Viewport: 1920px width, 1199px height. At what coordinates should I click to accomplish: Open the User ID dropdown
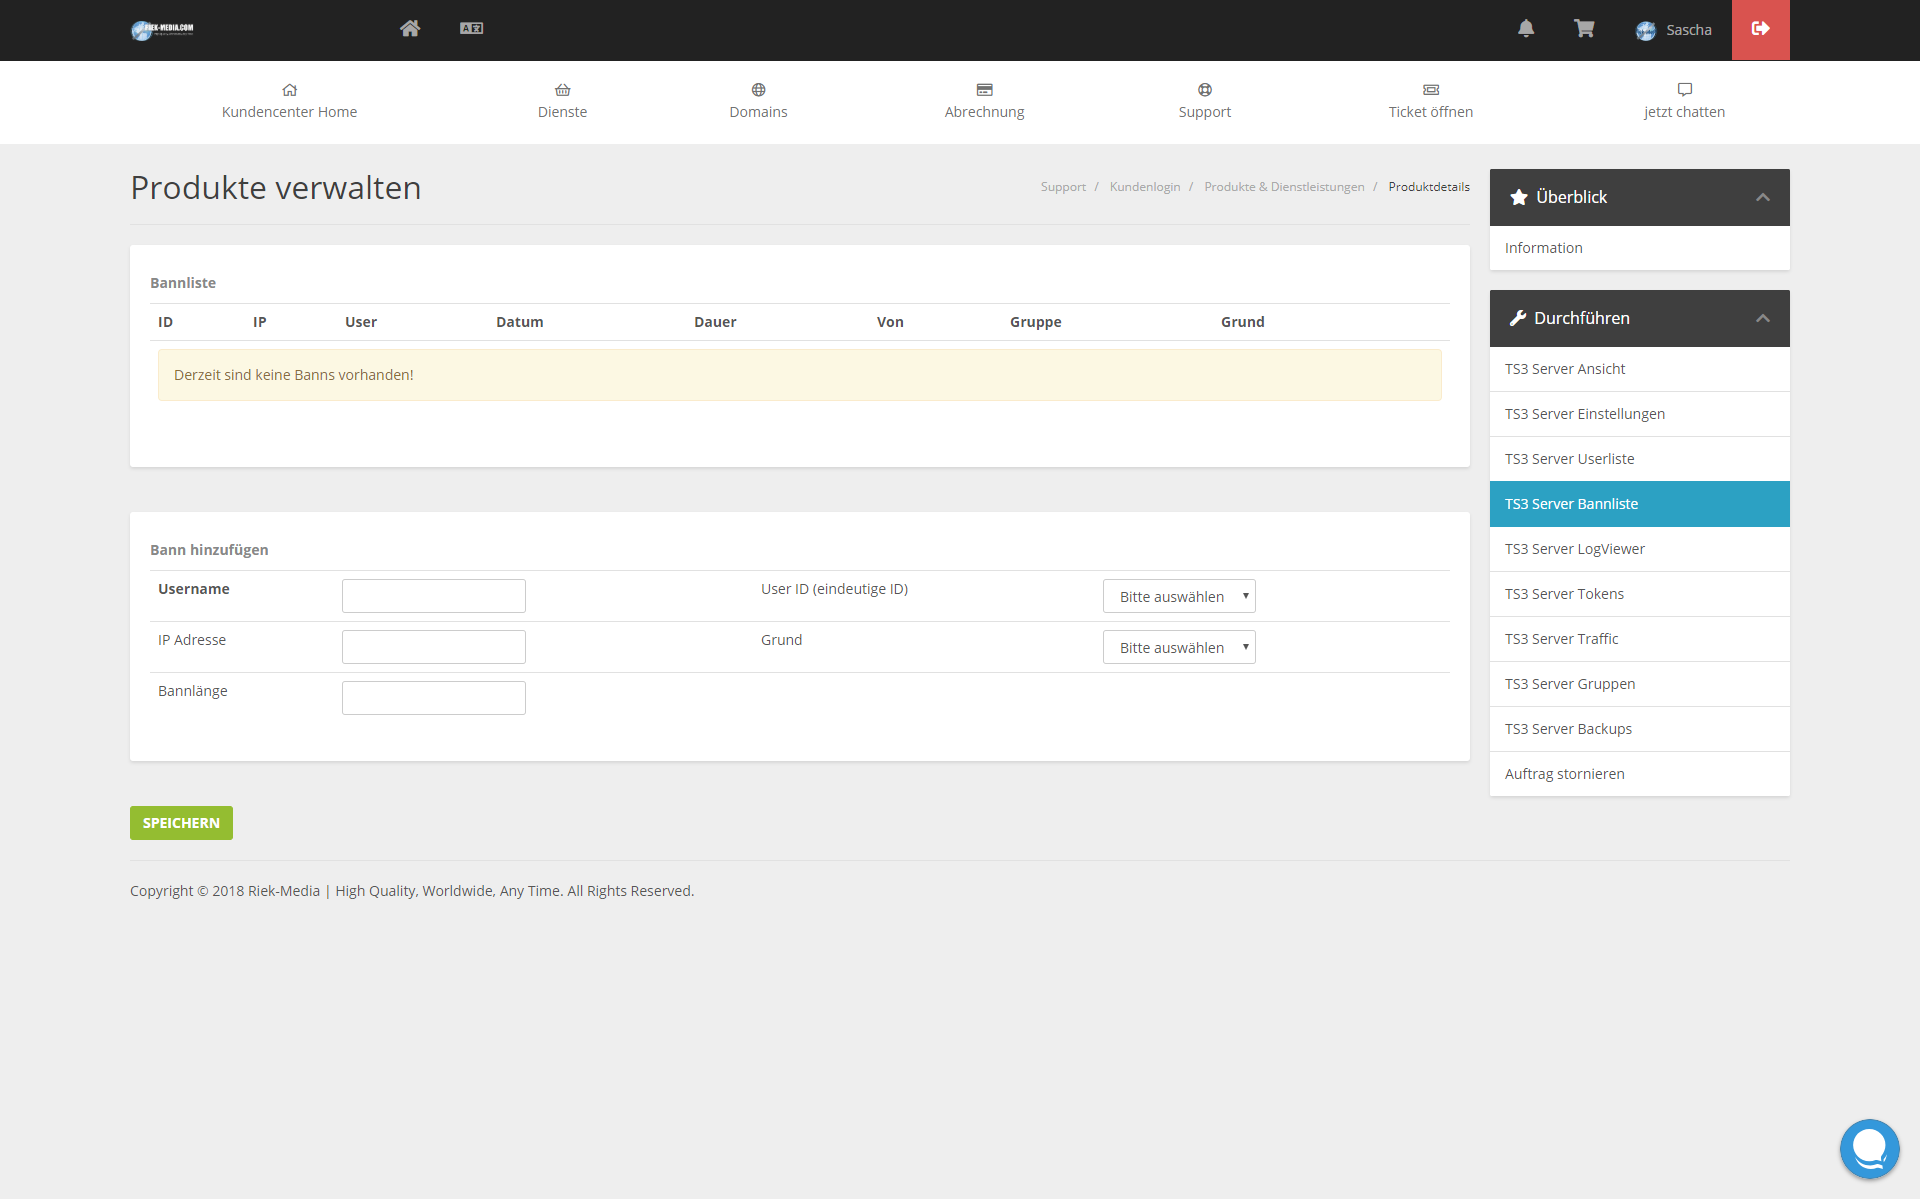tap(1179, 596)
